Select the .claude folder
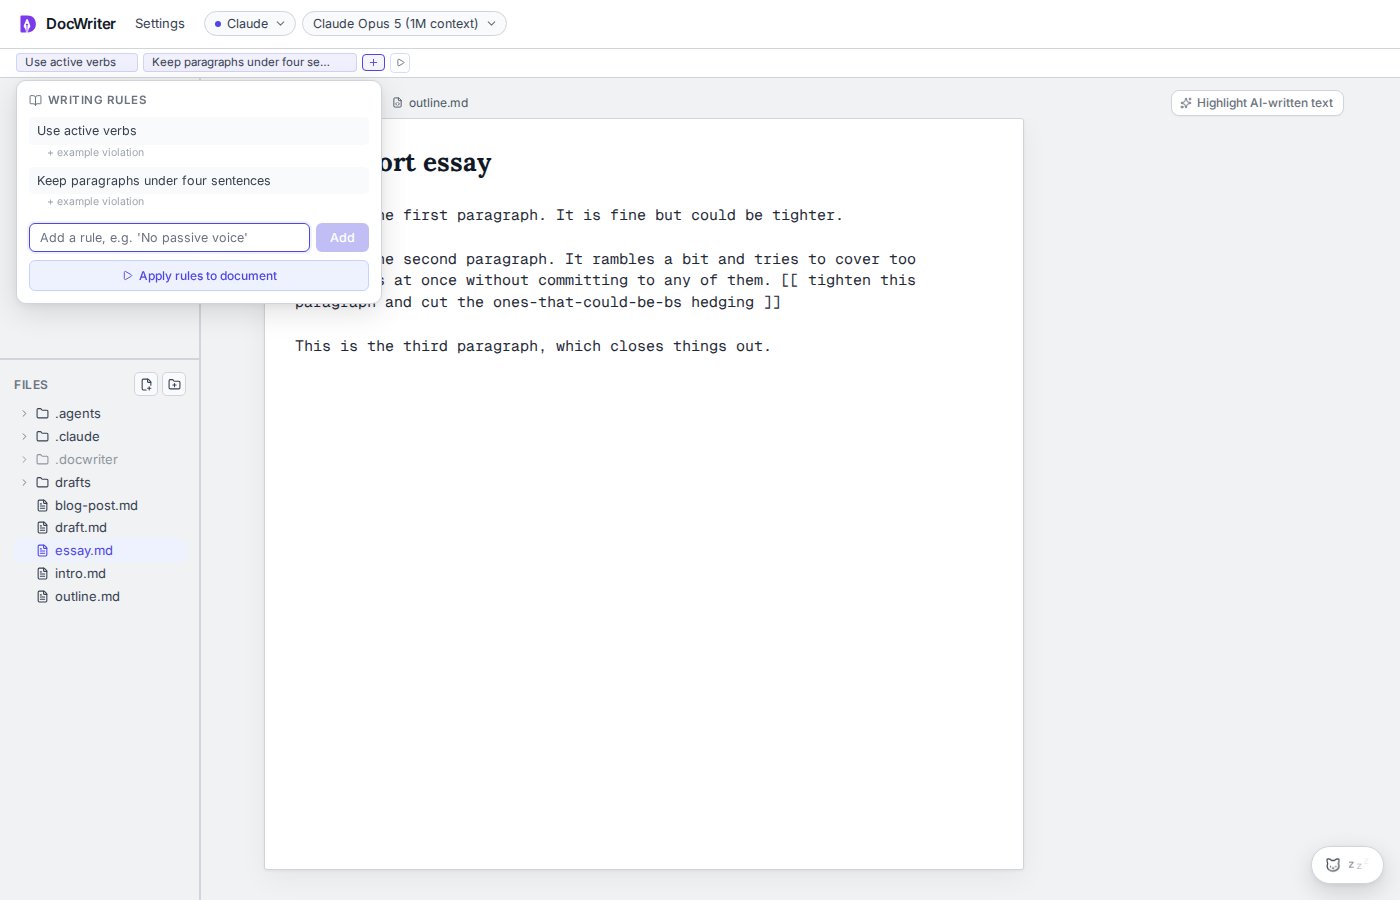 coord(100,437)
